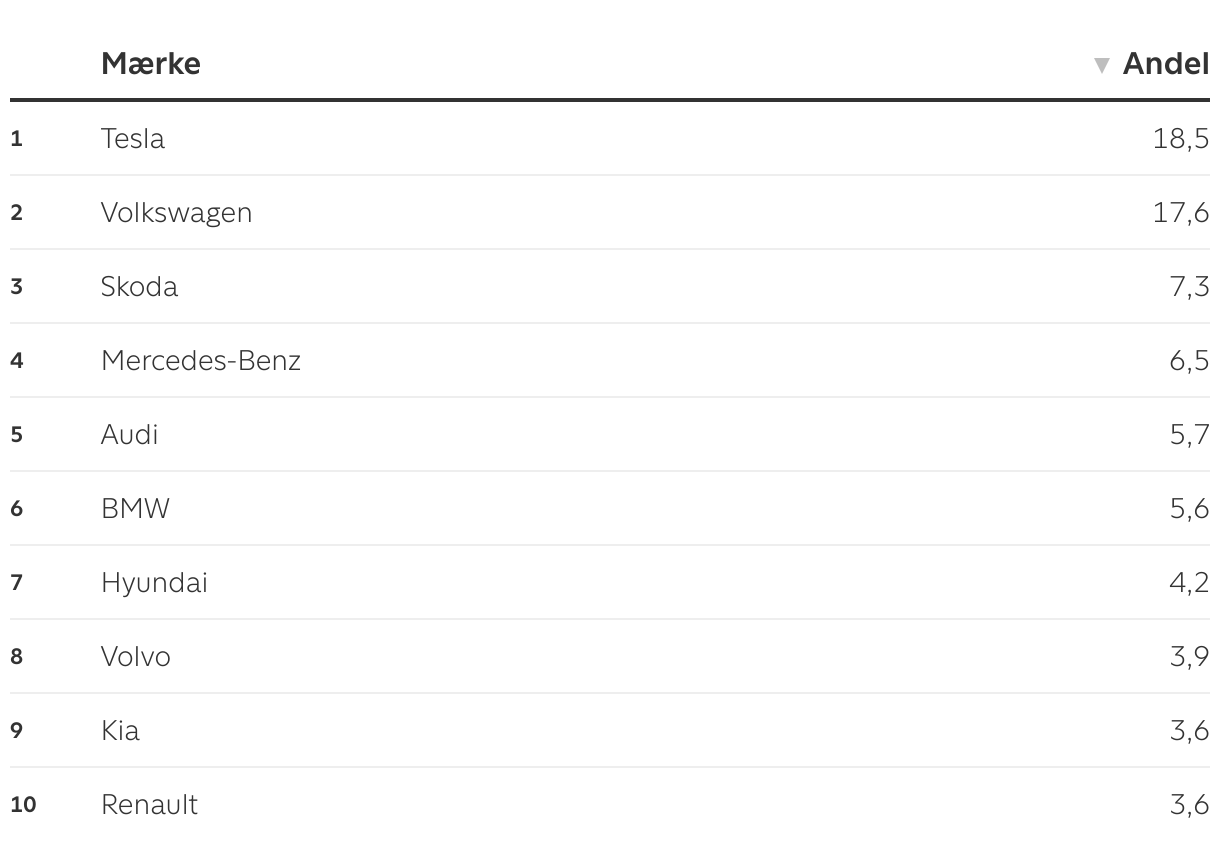Click the sort arrow beside Andel
This screenshot has width=1220, height=850.
point(1102,66)
